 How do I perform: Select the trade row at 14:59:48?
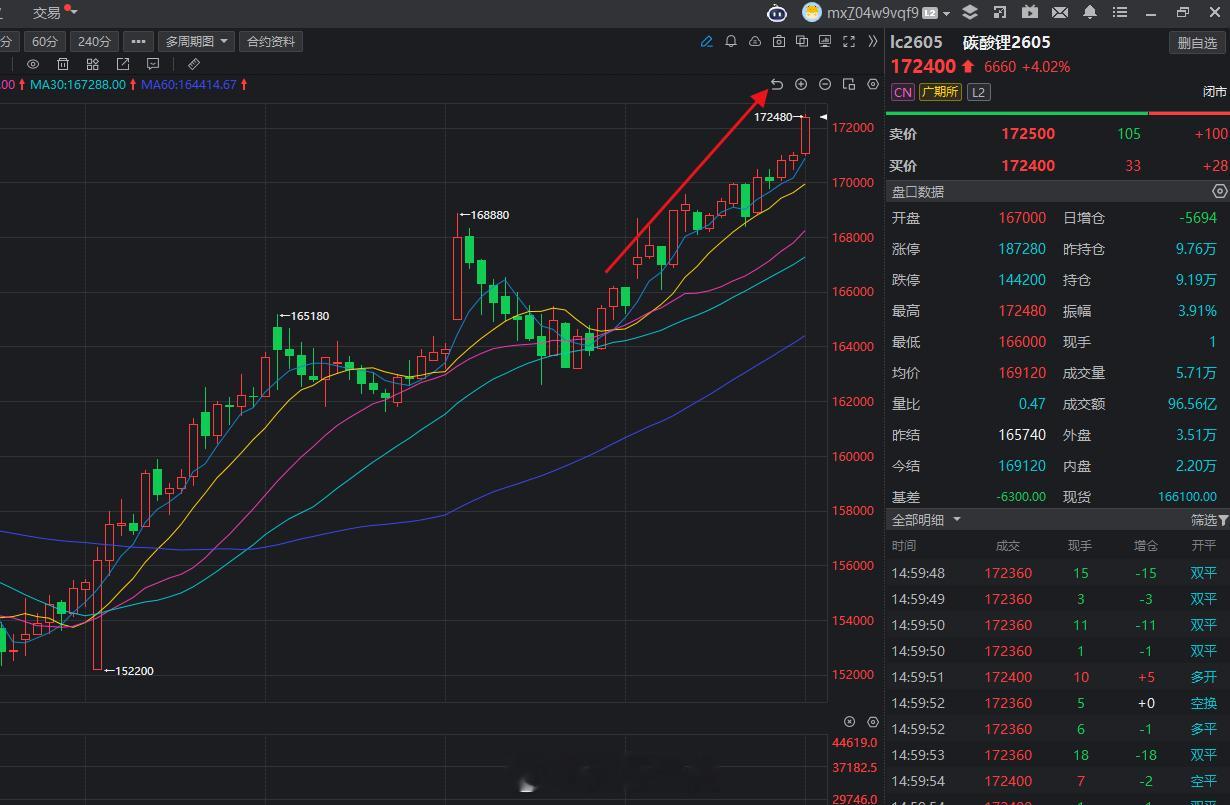pos(1057,573)
